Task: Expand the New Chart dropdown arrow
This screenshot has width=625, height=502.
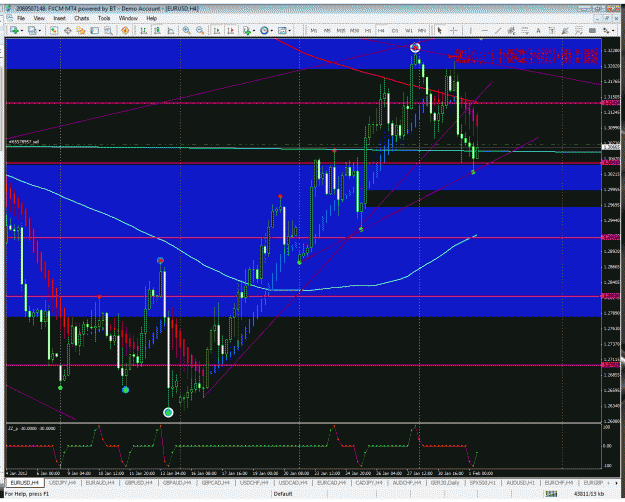Action: pyautogui.click(x=22, y=31)
